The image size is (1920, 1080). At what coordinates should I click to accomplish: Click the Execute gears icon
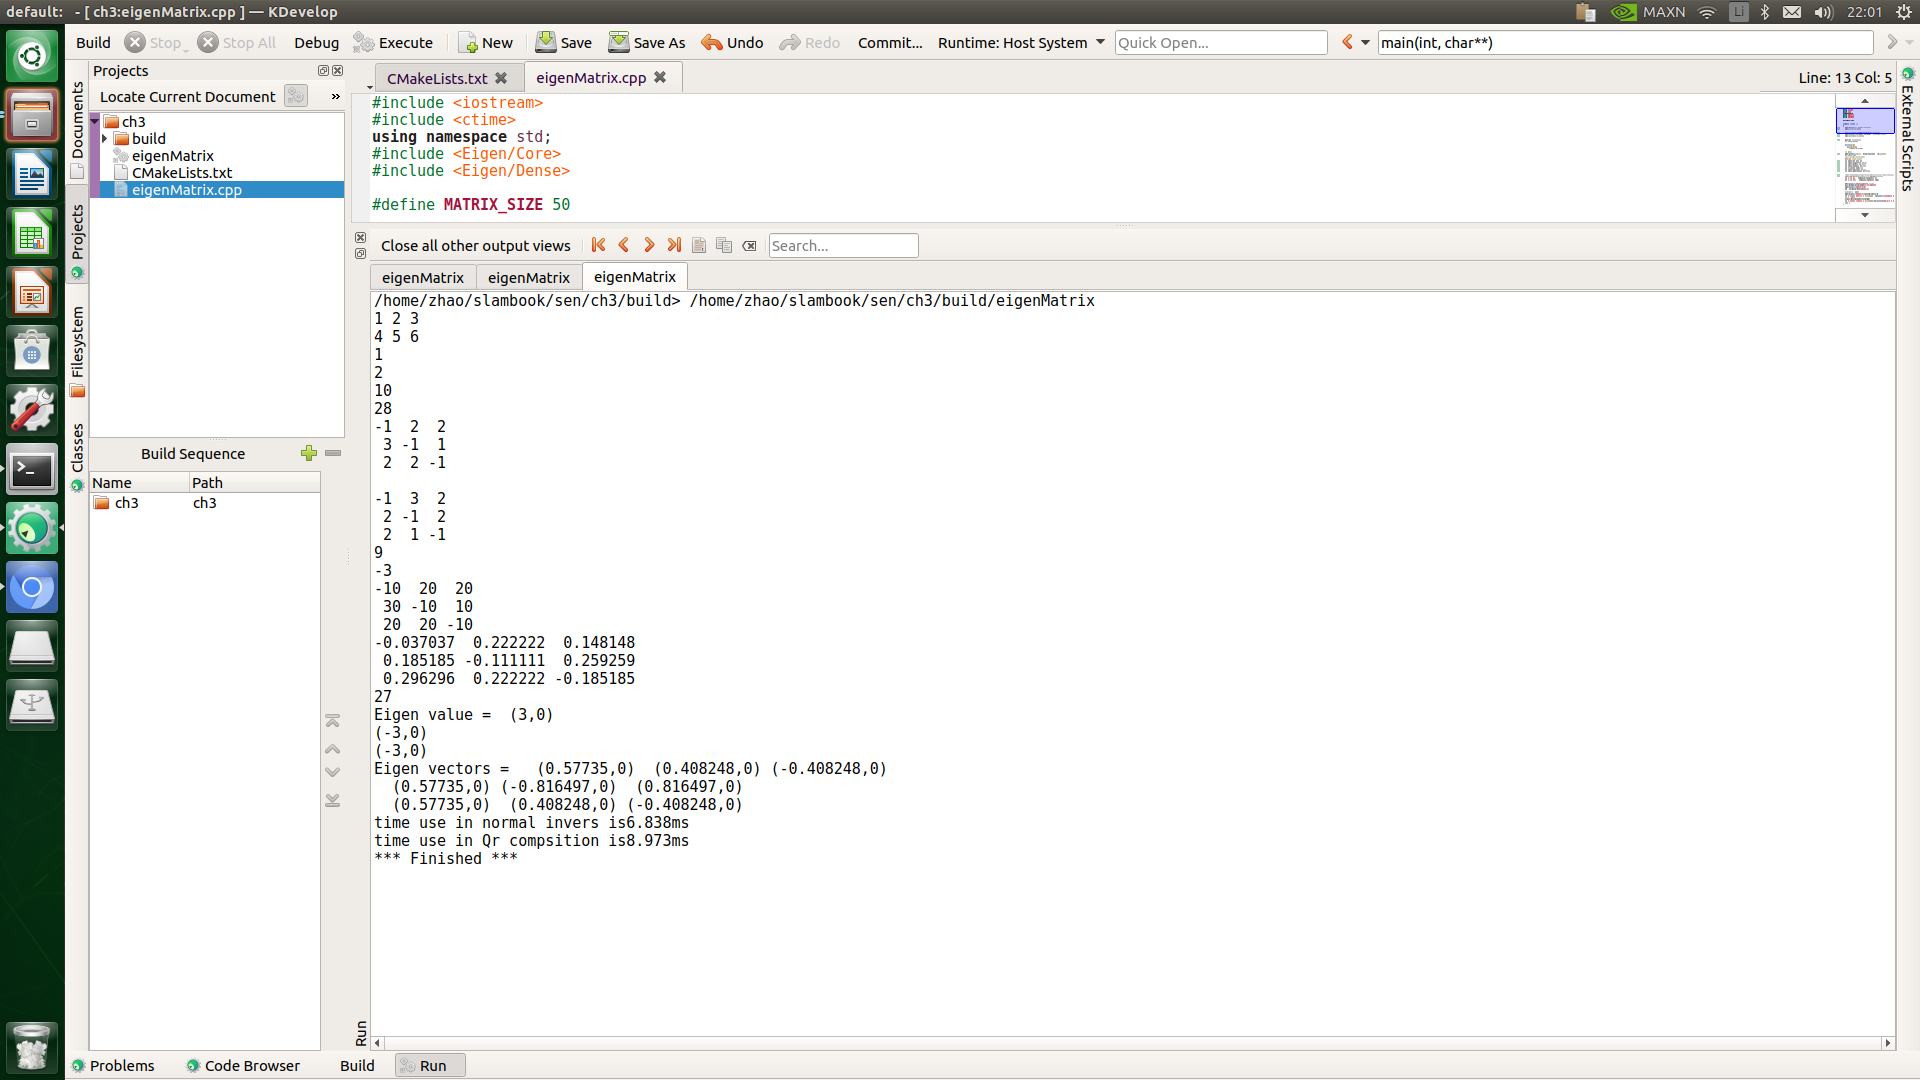pos(364,42)
